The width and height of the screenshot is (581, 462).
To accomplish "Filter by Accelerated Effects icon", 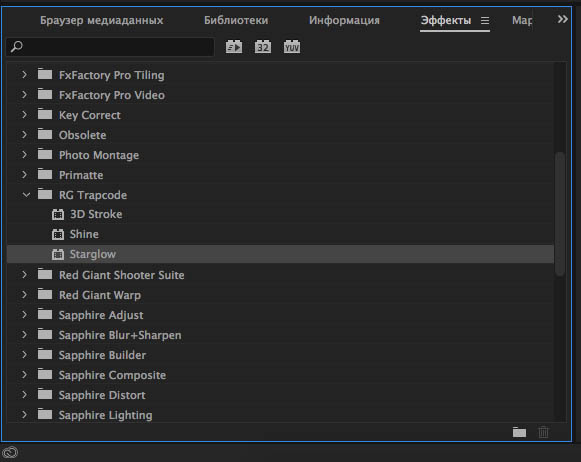I will [x=234, y=47].
